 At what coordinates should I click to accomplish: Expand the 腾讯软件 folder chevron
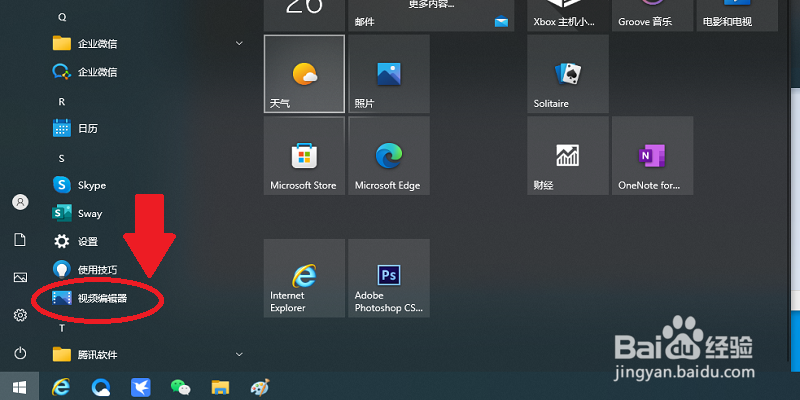tap(239, 354)
